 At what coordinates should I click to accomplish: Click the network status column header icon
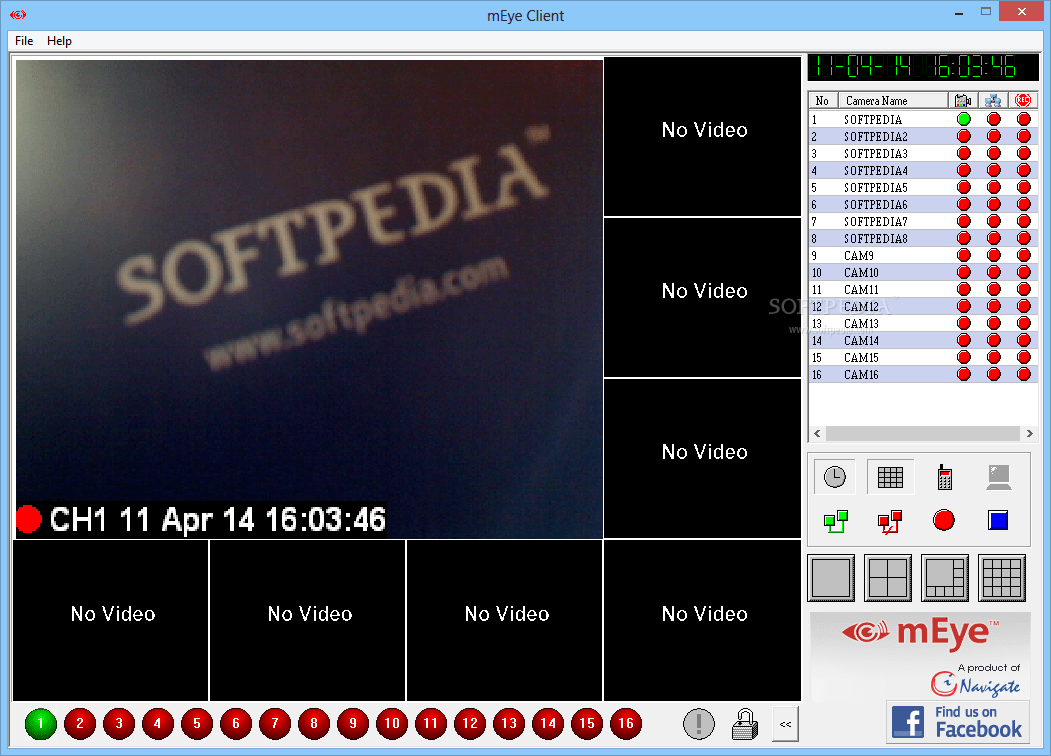993,101
